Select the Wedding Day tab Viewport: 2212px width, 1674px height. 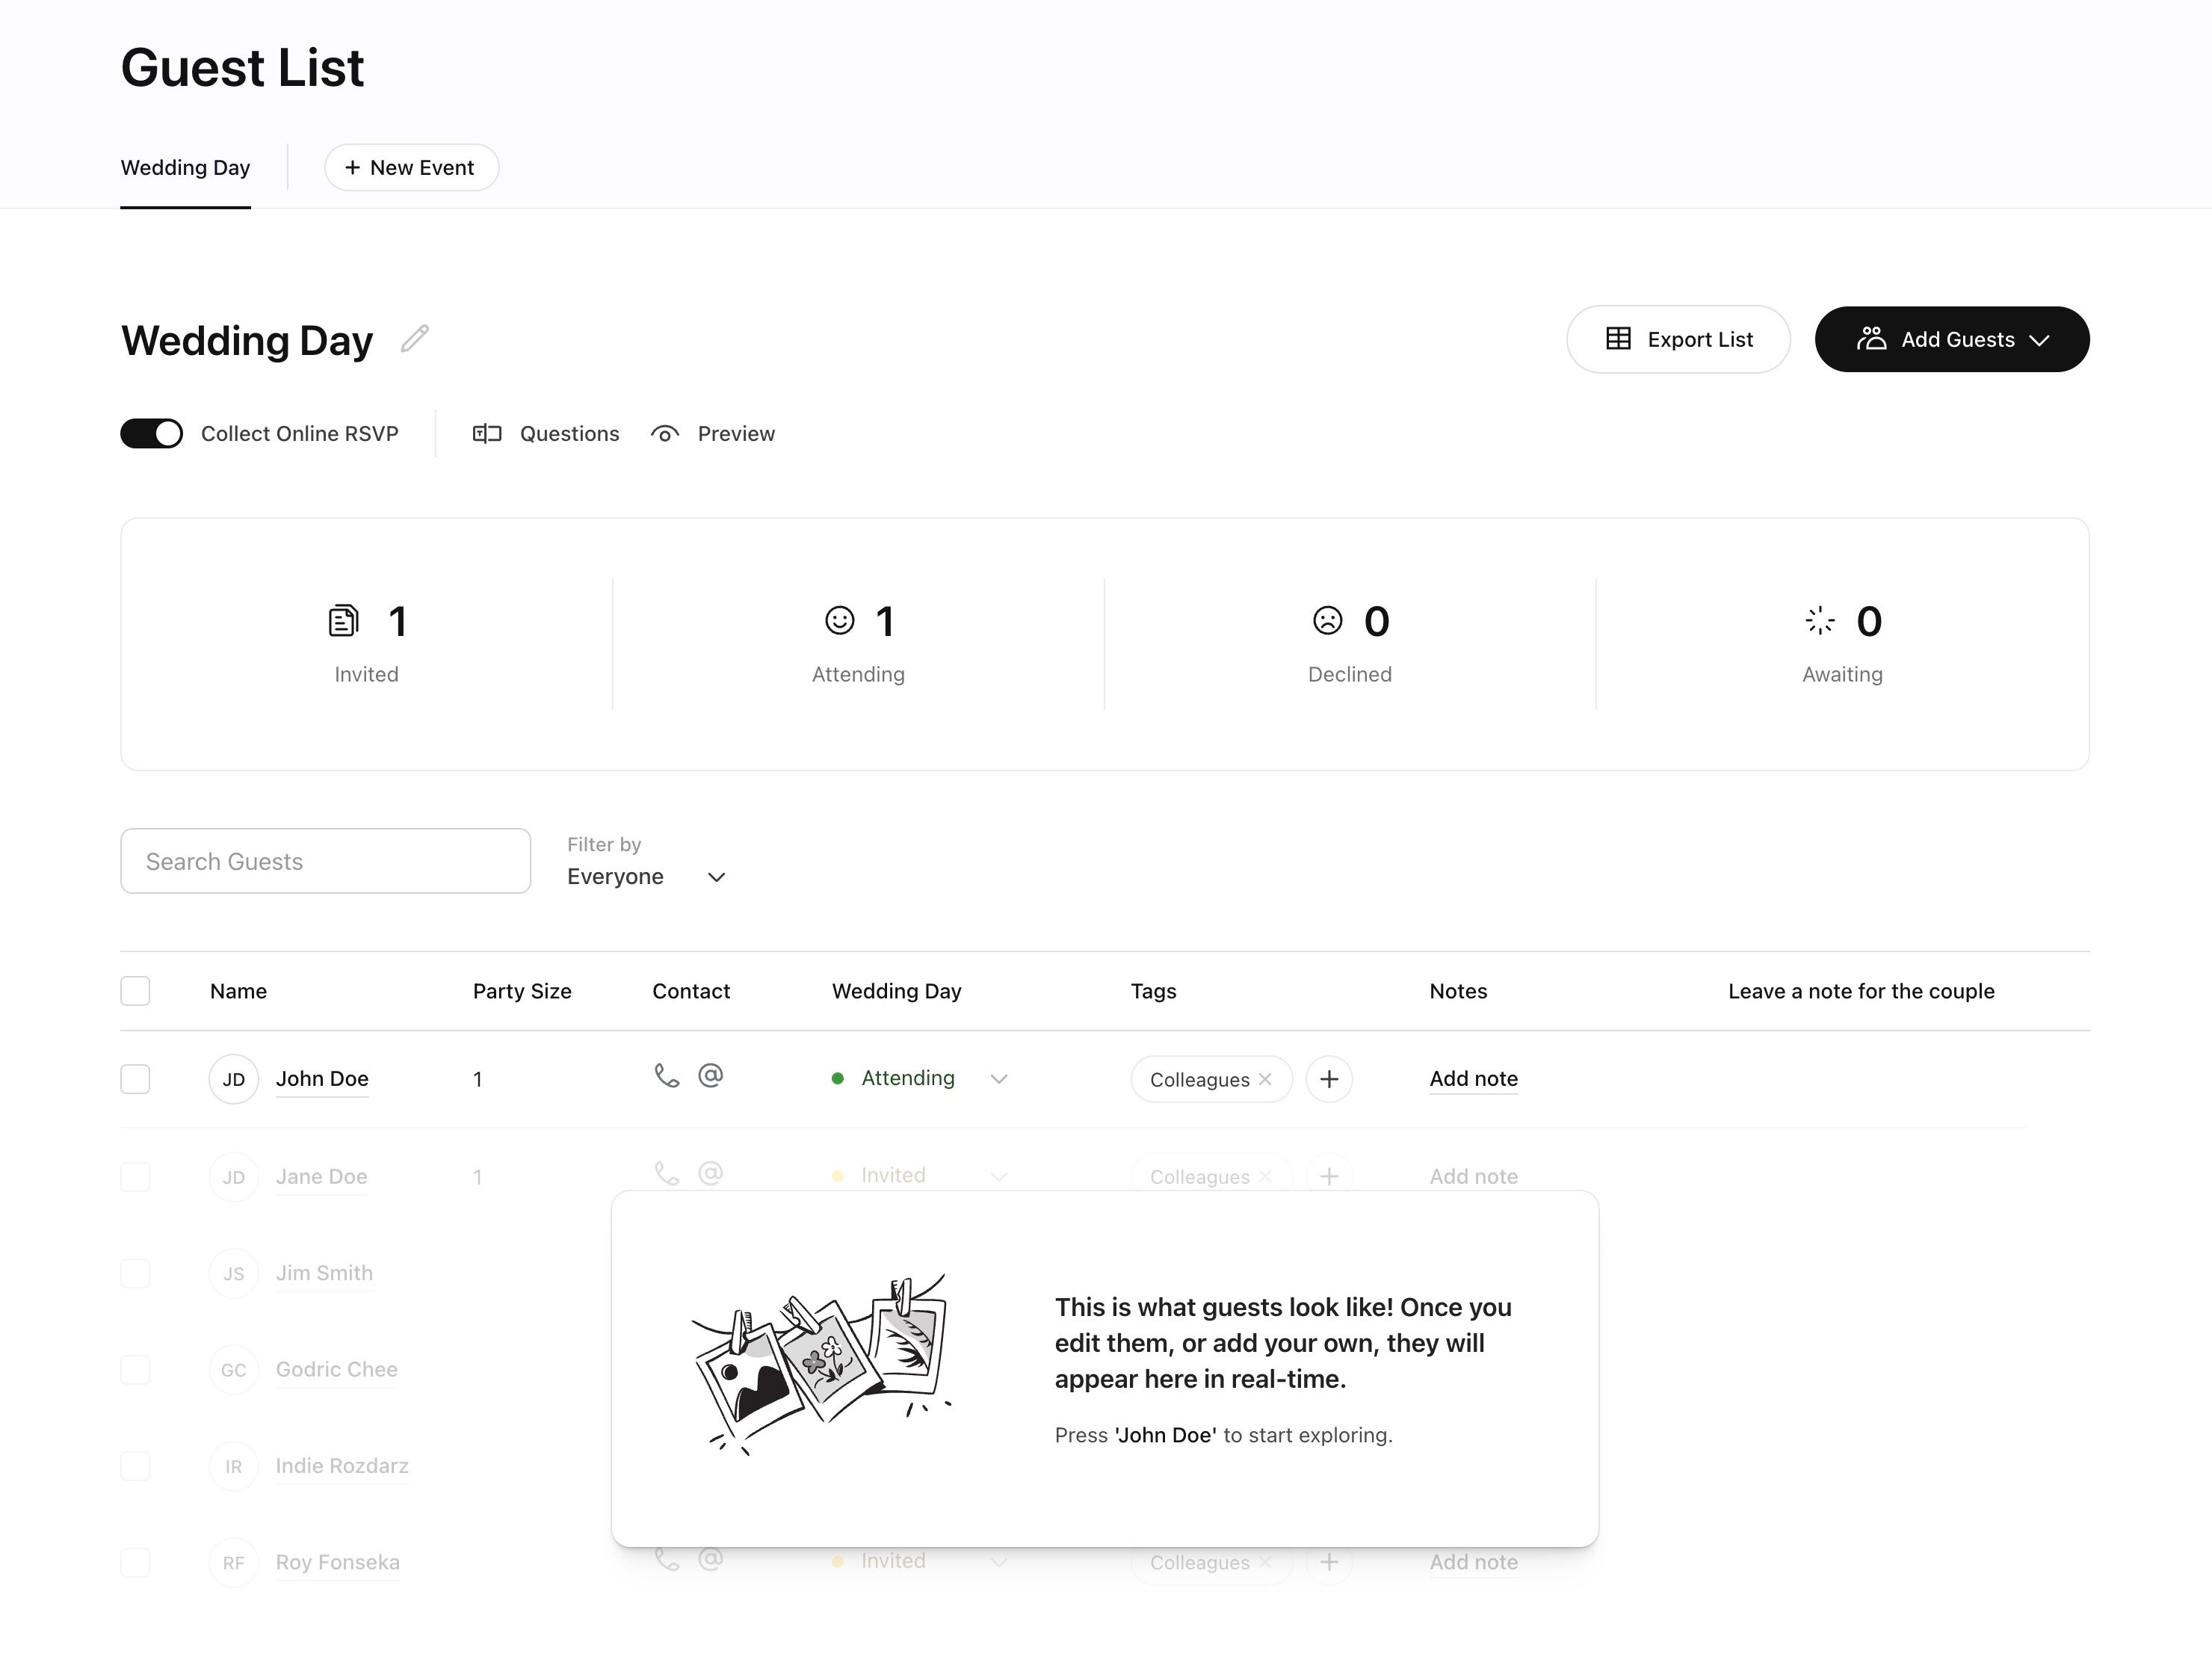pyautogui.click(x=185, y=168)
